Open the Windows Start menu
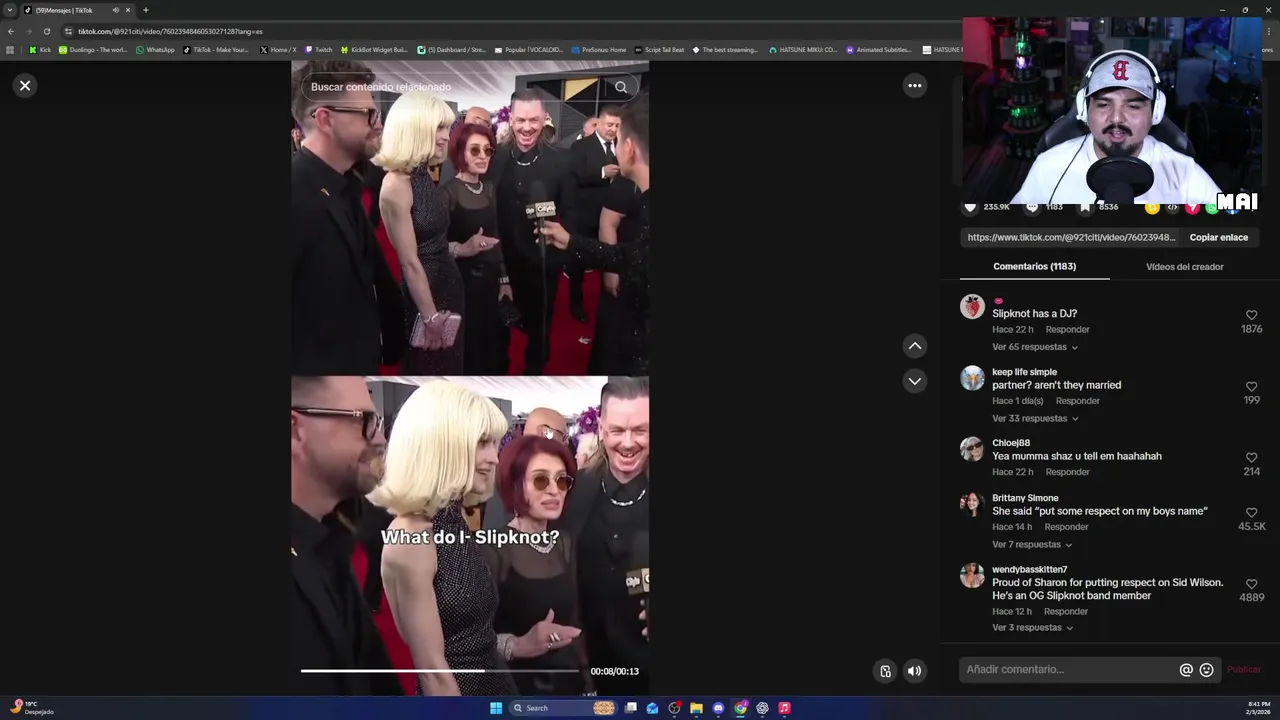The width and height of the screenshot is (1280, 720). point(496,708)
